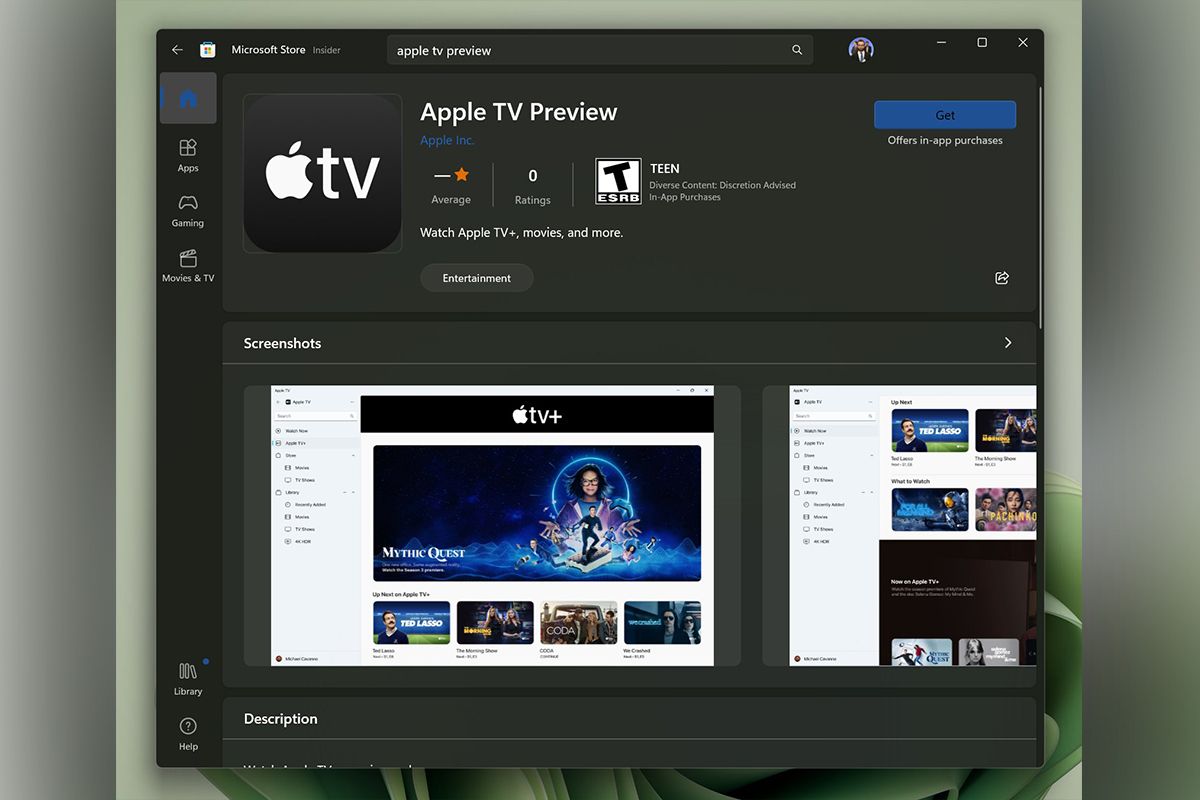Click in the search box field

point(600,50)
